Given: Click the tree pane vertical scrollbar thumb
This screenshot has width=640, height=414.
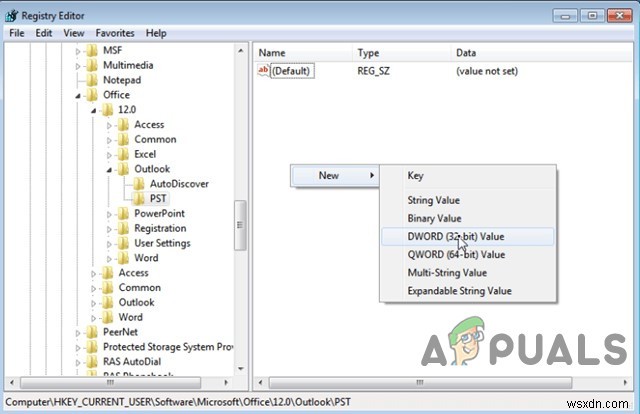Looking at the screenshot, I should (x=240, y=225).
